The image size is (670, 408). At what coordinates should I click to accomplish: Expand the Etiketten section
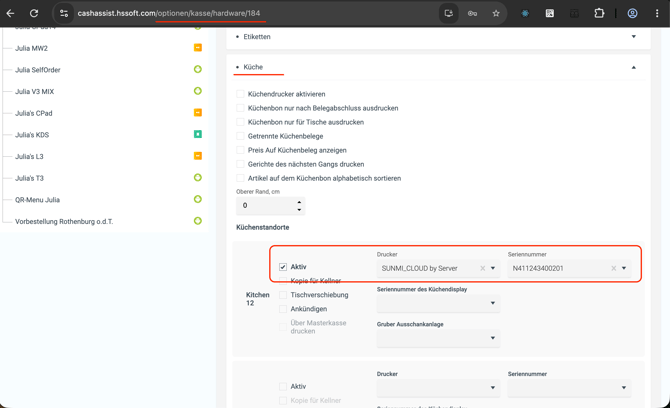(634, 37)
